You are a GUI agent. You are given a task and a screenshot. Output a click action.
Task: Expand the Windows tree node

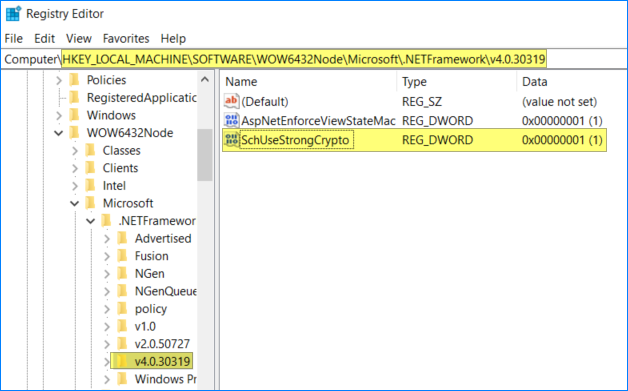pyautogui.click(x=59, y=115)
